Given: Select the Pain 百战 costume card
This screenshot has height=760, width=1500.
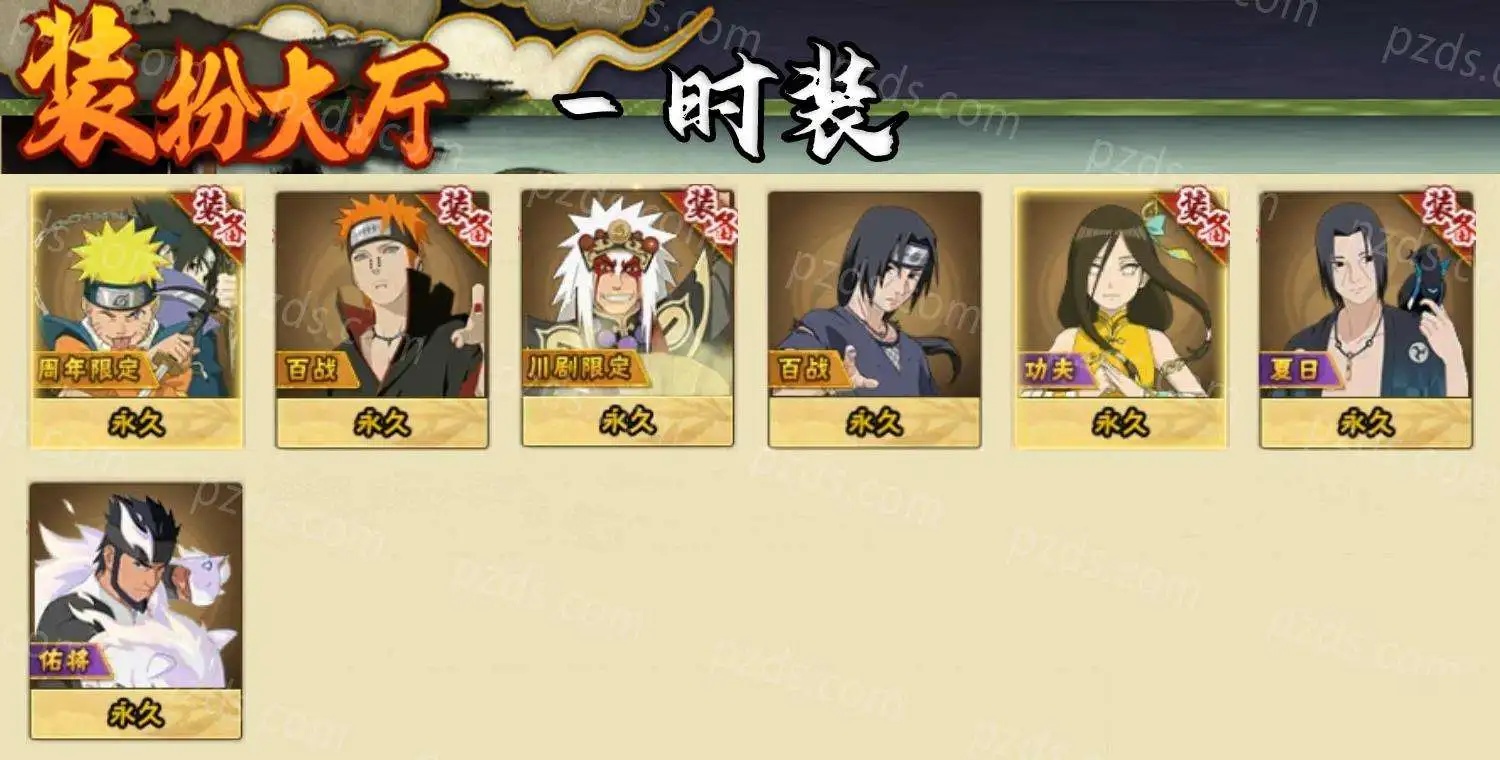Looking at the screenshot, I should (x=382, y=319).
